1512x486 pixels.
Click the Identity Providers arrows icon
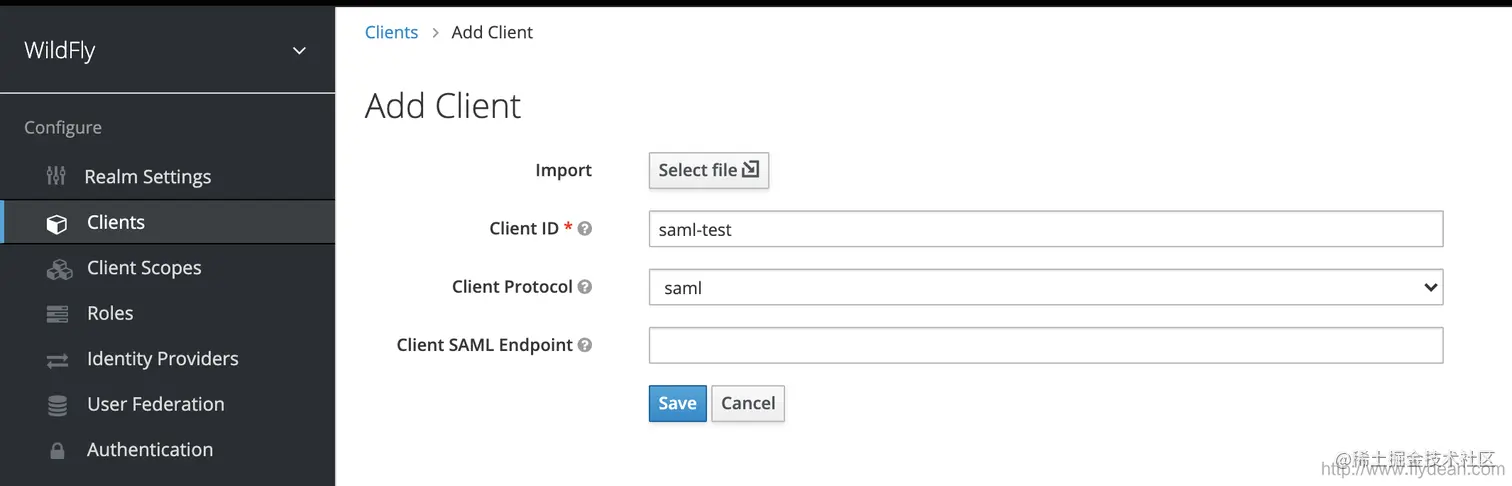[57, 360]
